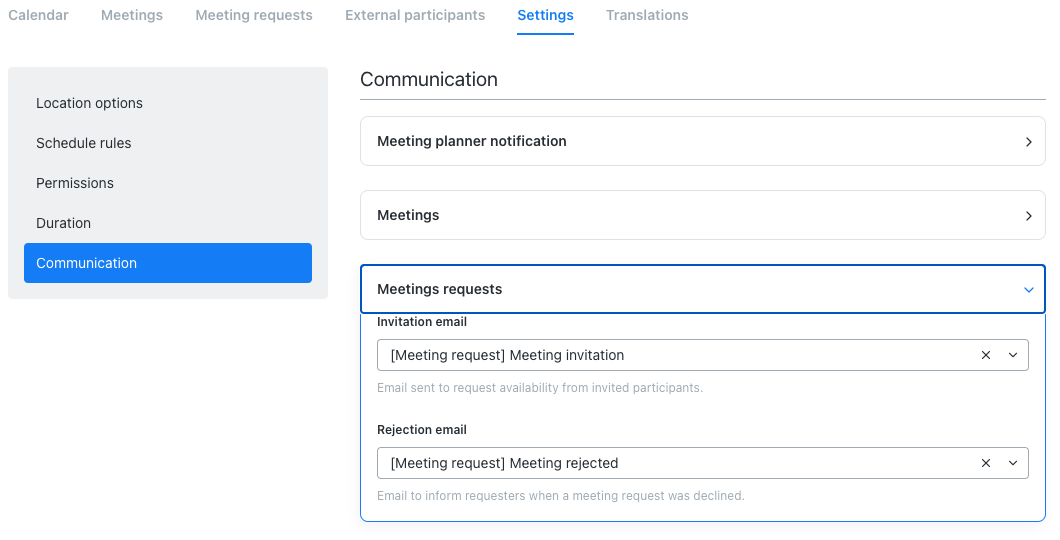Open the Rejection email dropdown arrow
The width and height of the screenshot is (1060, 540).
coord(1012,463)
